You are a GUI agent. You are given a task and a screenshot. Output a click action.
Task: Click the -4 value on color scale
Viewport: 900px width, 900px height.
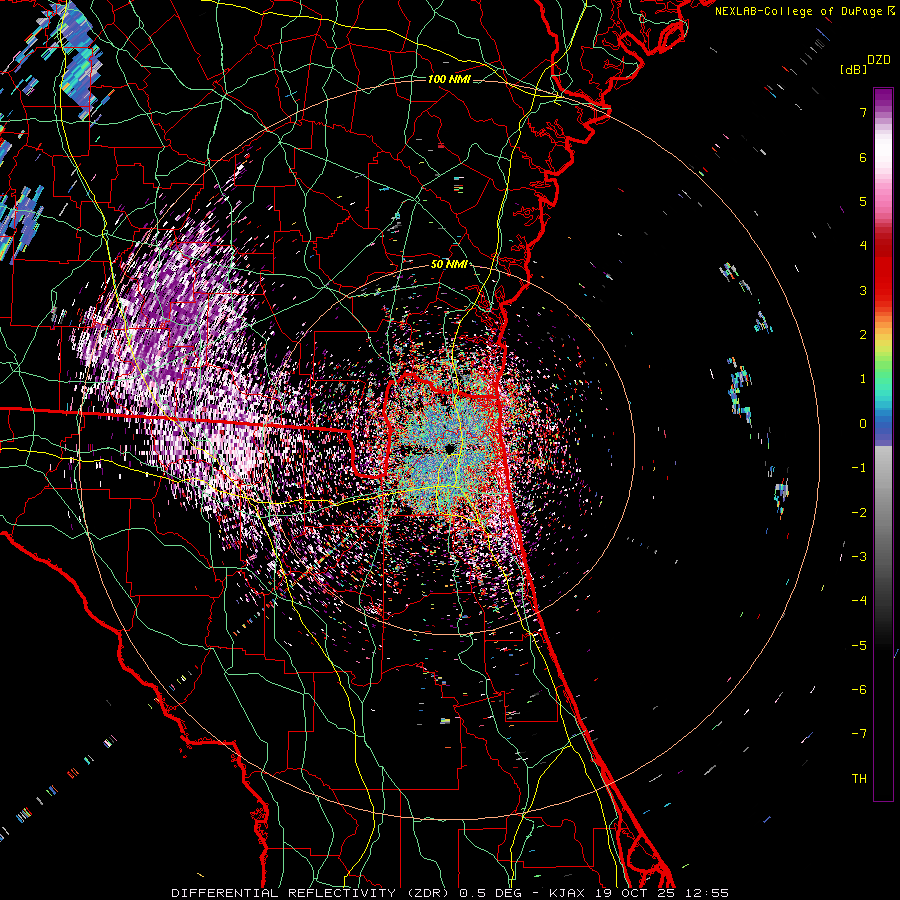coord(859,601)
